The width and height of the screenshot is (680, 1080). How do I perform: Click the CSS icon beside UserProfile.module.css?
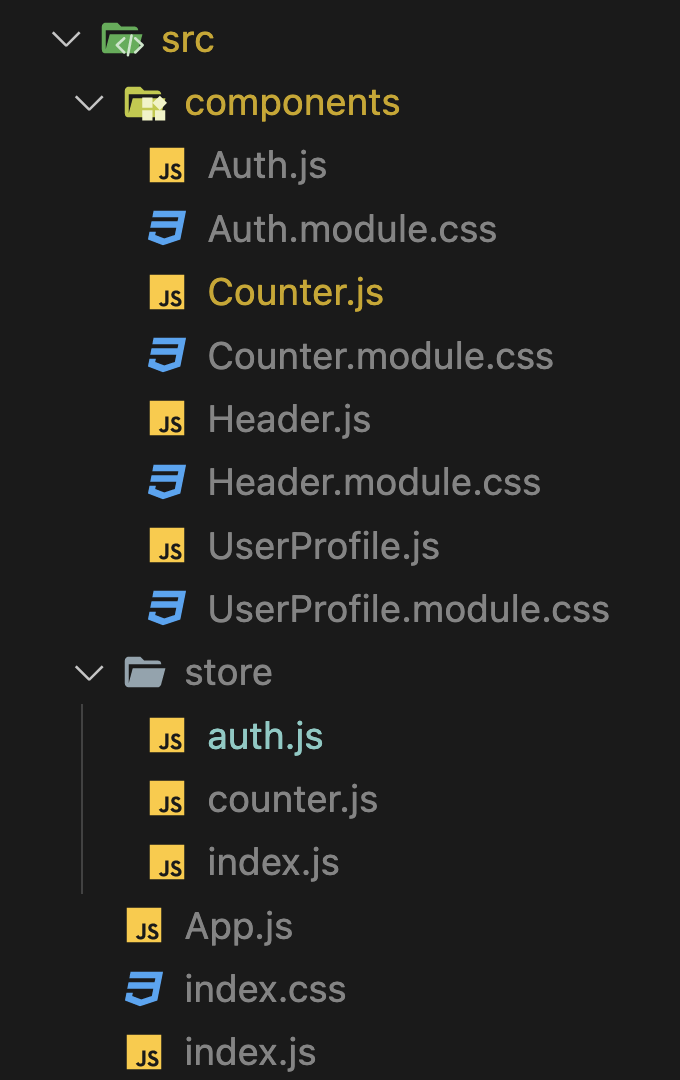point(167,609)
